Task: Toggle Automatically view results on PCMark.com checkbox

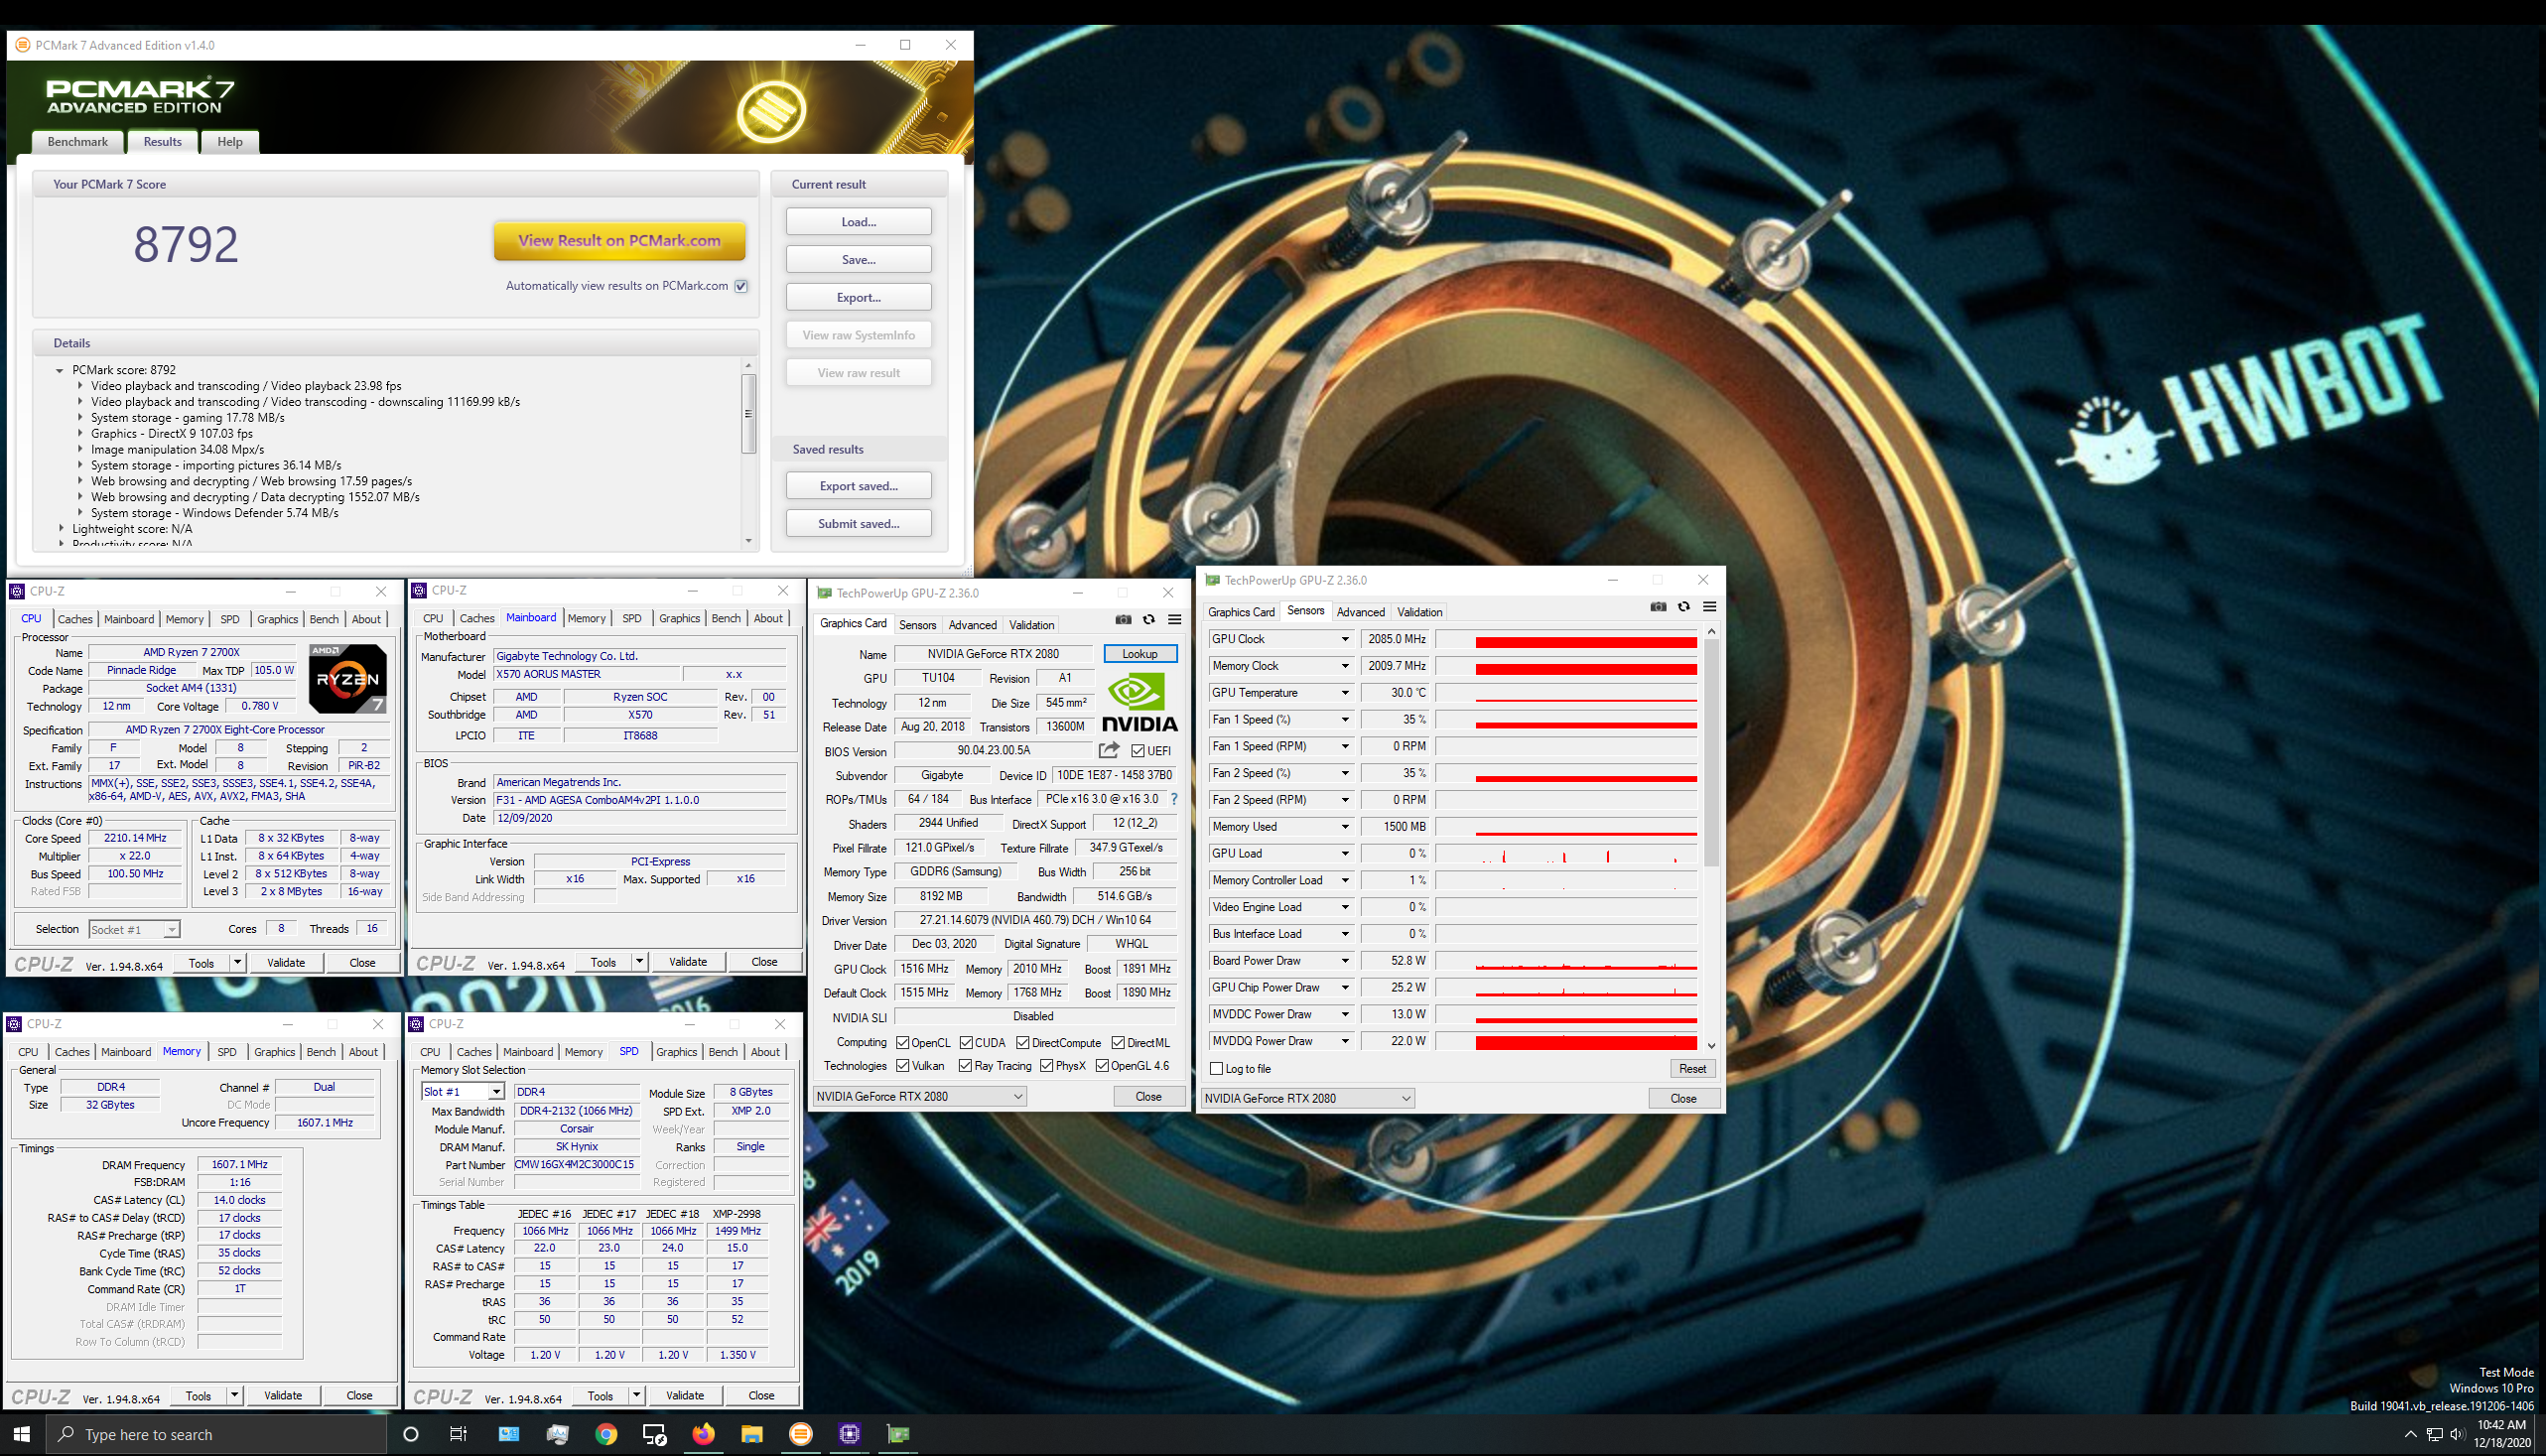Action: pos(741,286)
